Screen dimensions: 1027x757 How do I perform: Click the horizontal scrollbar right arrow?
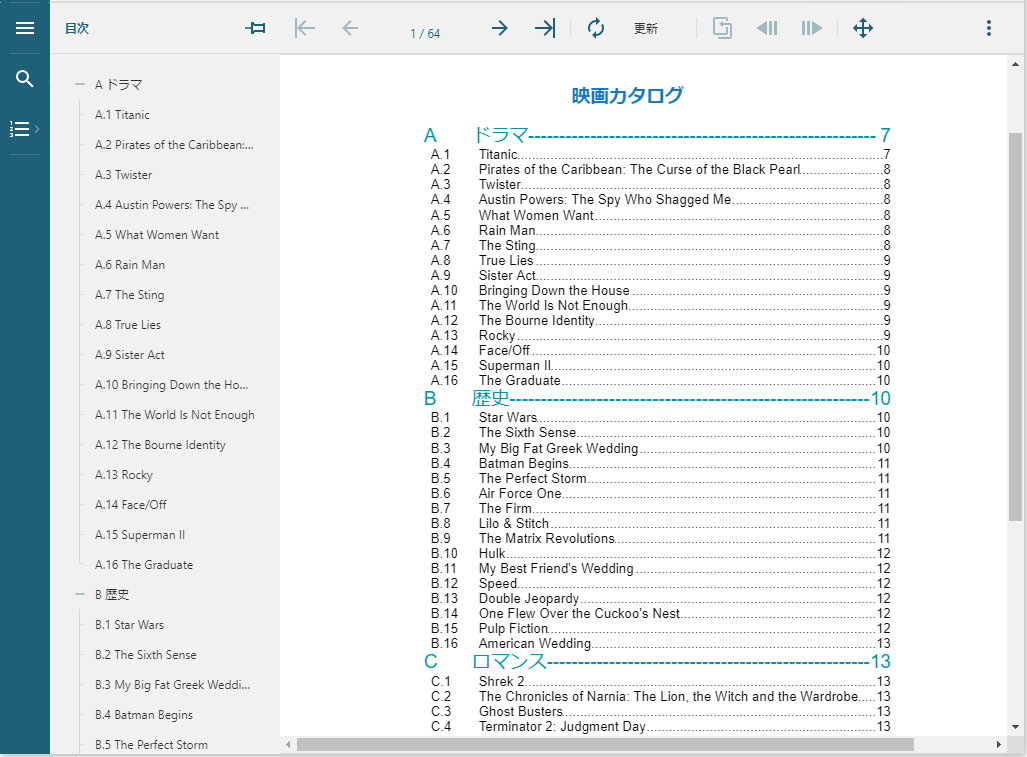tap(998, 745)
